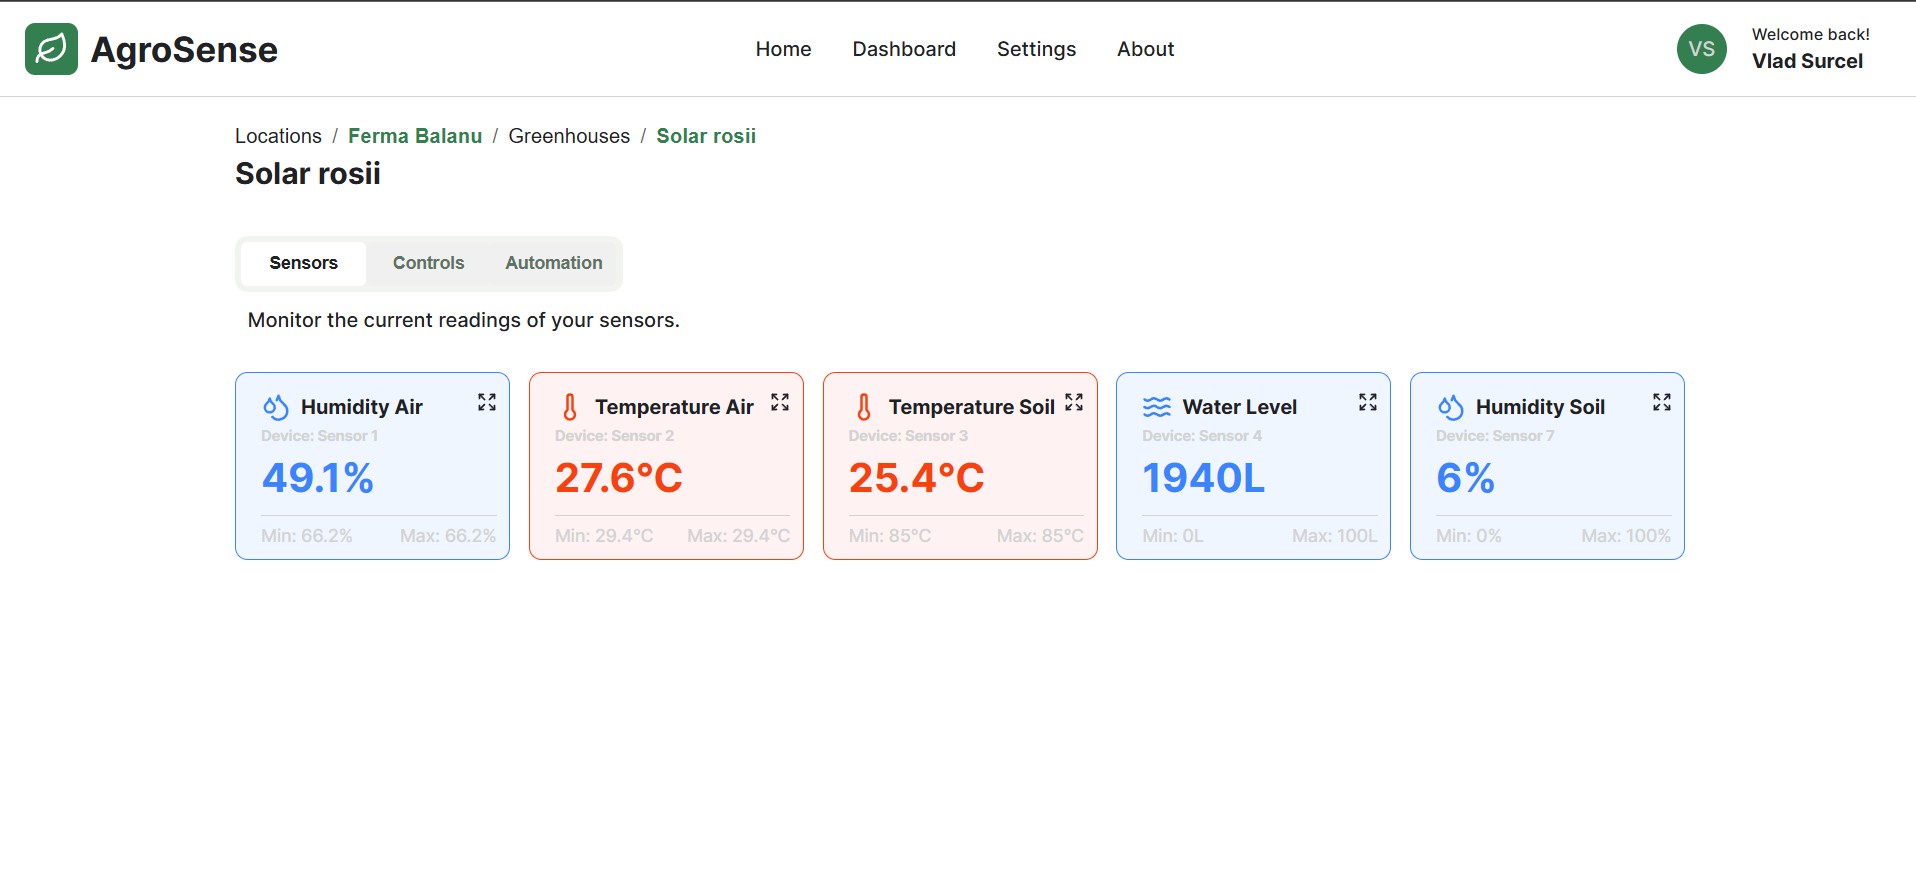Viewport: 1916px width, 869px height.
Task: Go to Home in the navigation
Action: pyautogui.click(x=783, y=49)
